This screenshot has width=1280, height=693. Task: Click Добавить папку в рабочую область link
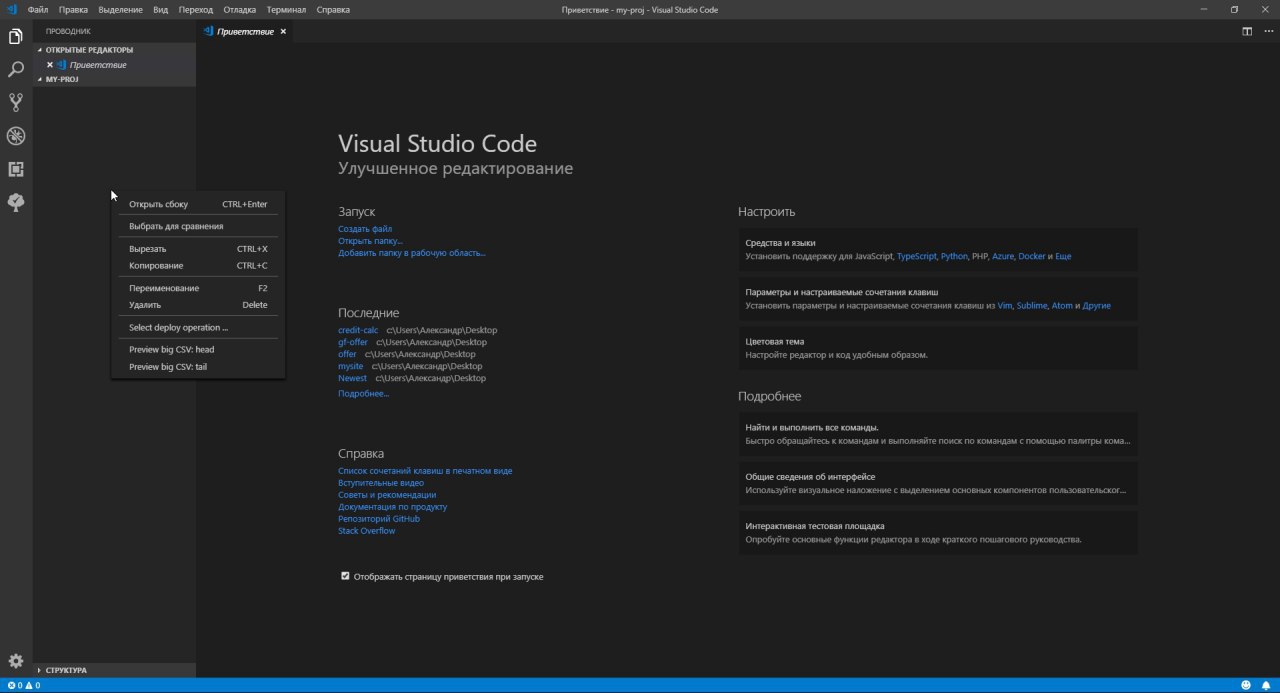412,253
